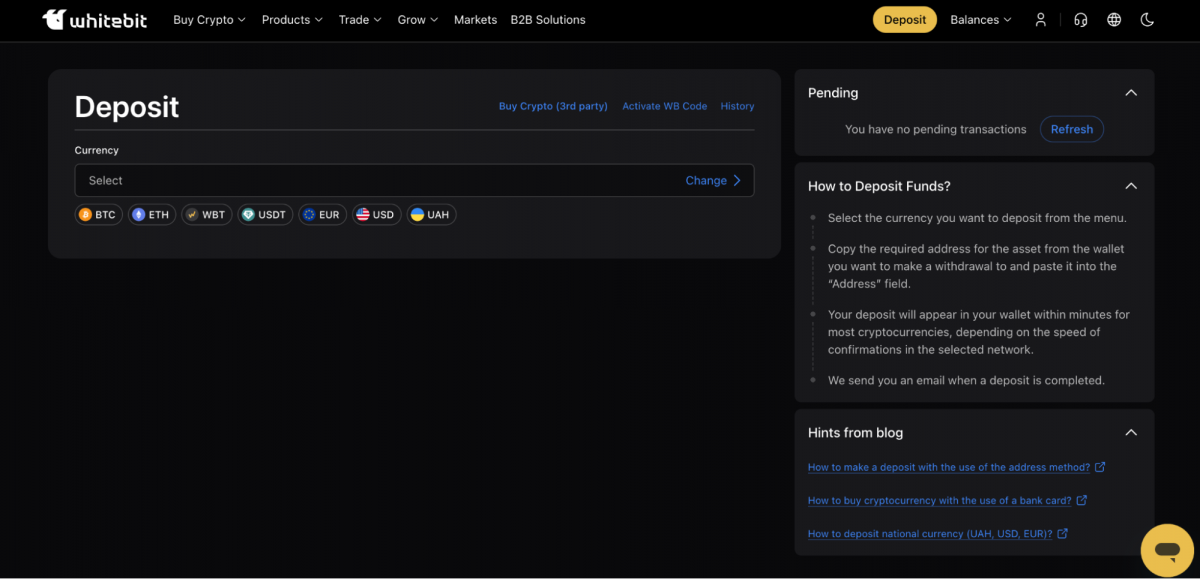Collapse the Hints from blog section
This screenshot has height=579, width=1200.
coord(1131,433)
